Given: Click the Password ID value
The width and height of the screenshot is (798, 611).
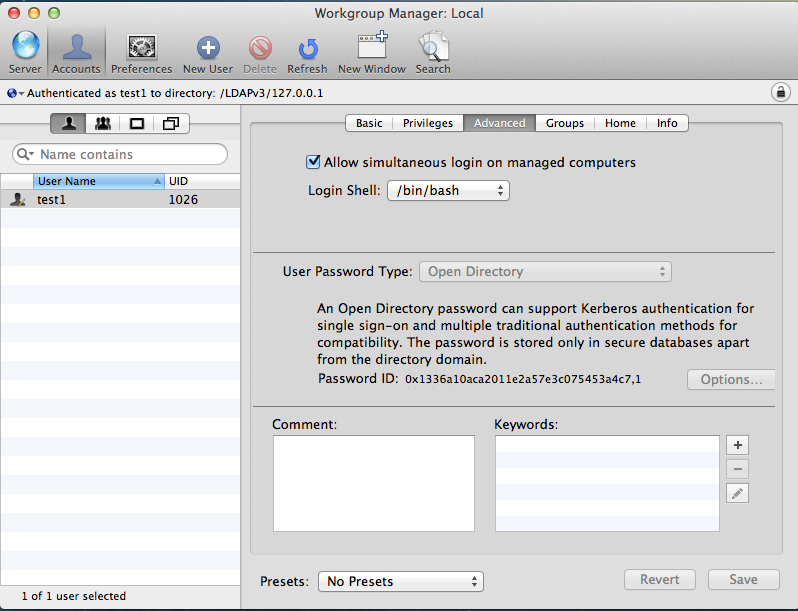Looking at the screenshot, I should (x=523, y=380).
